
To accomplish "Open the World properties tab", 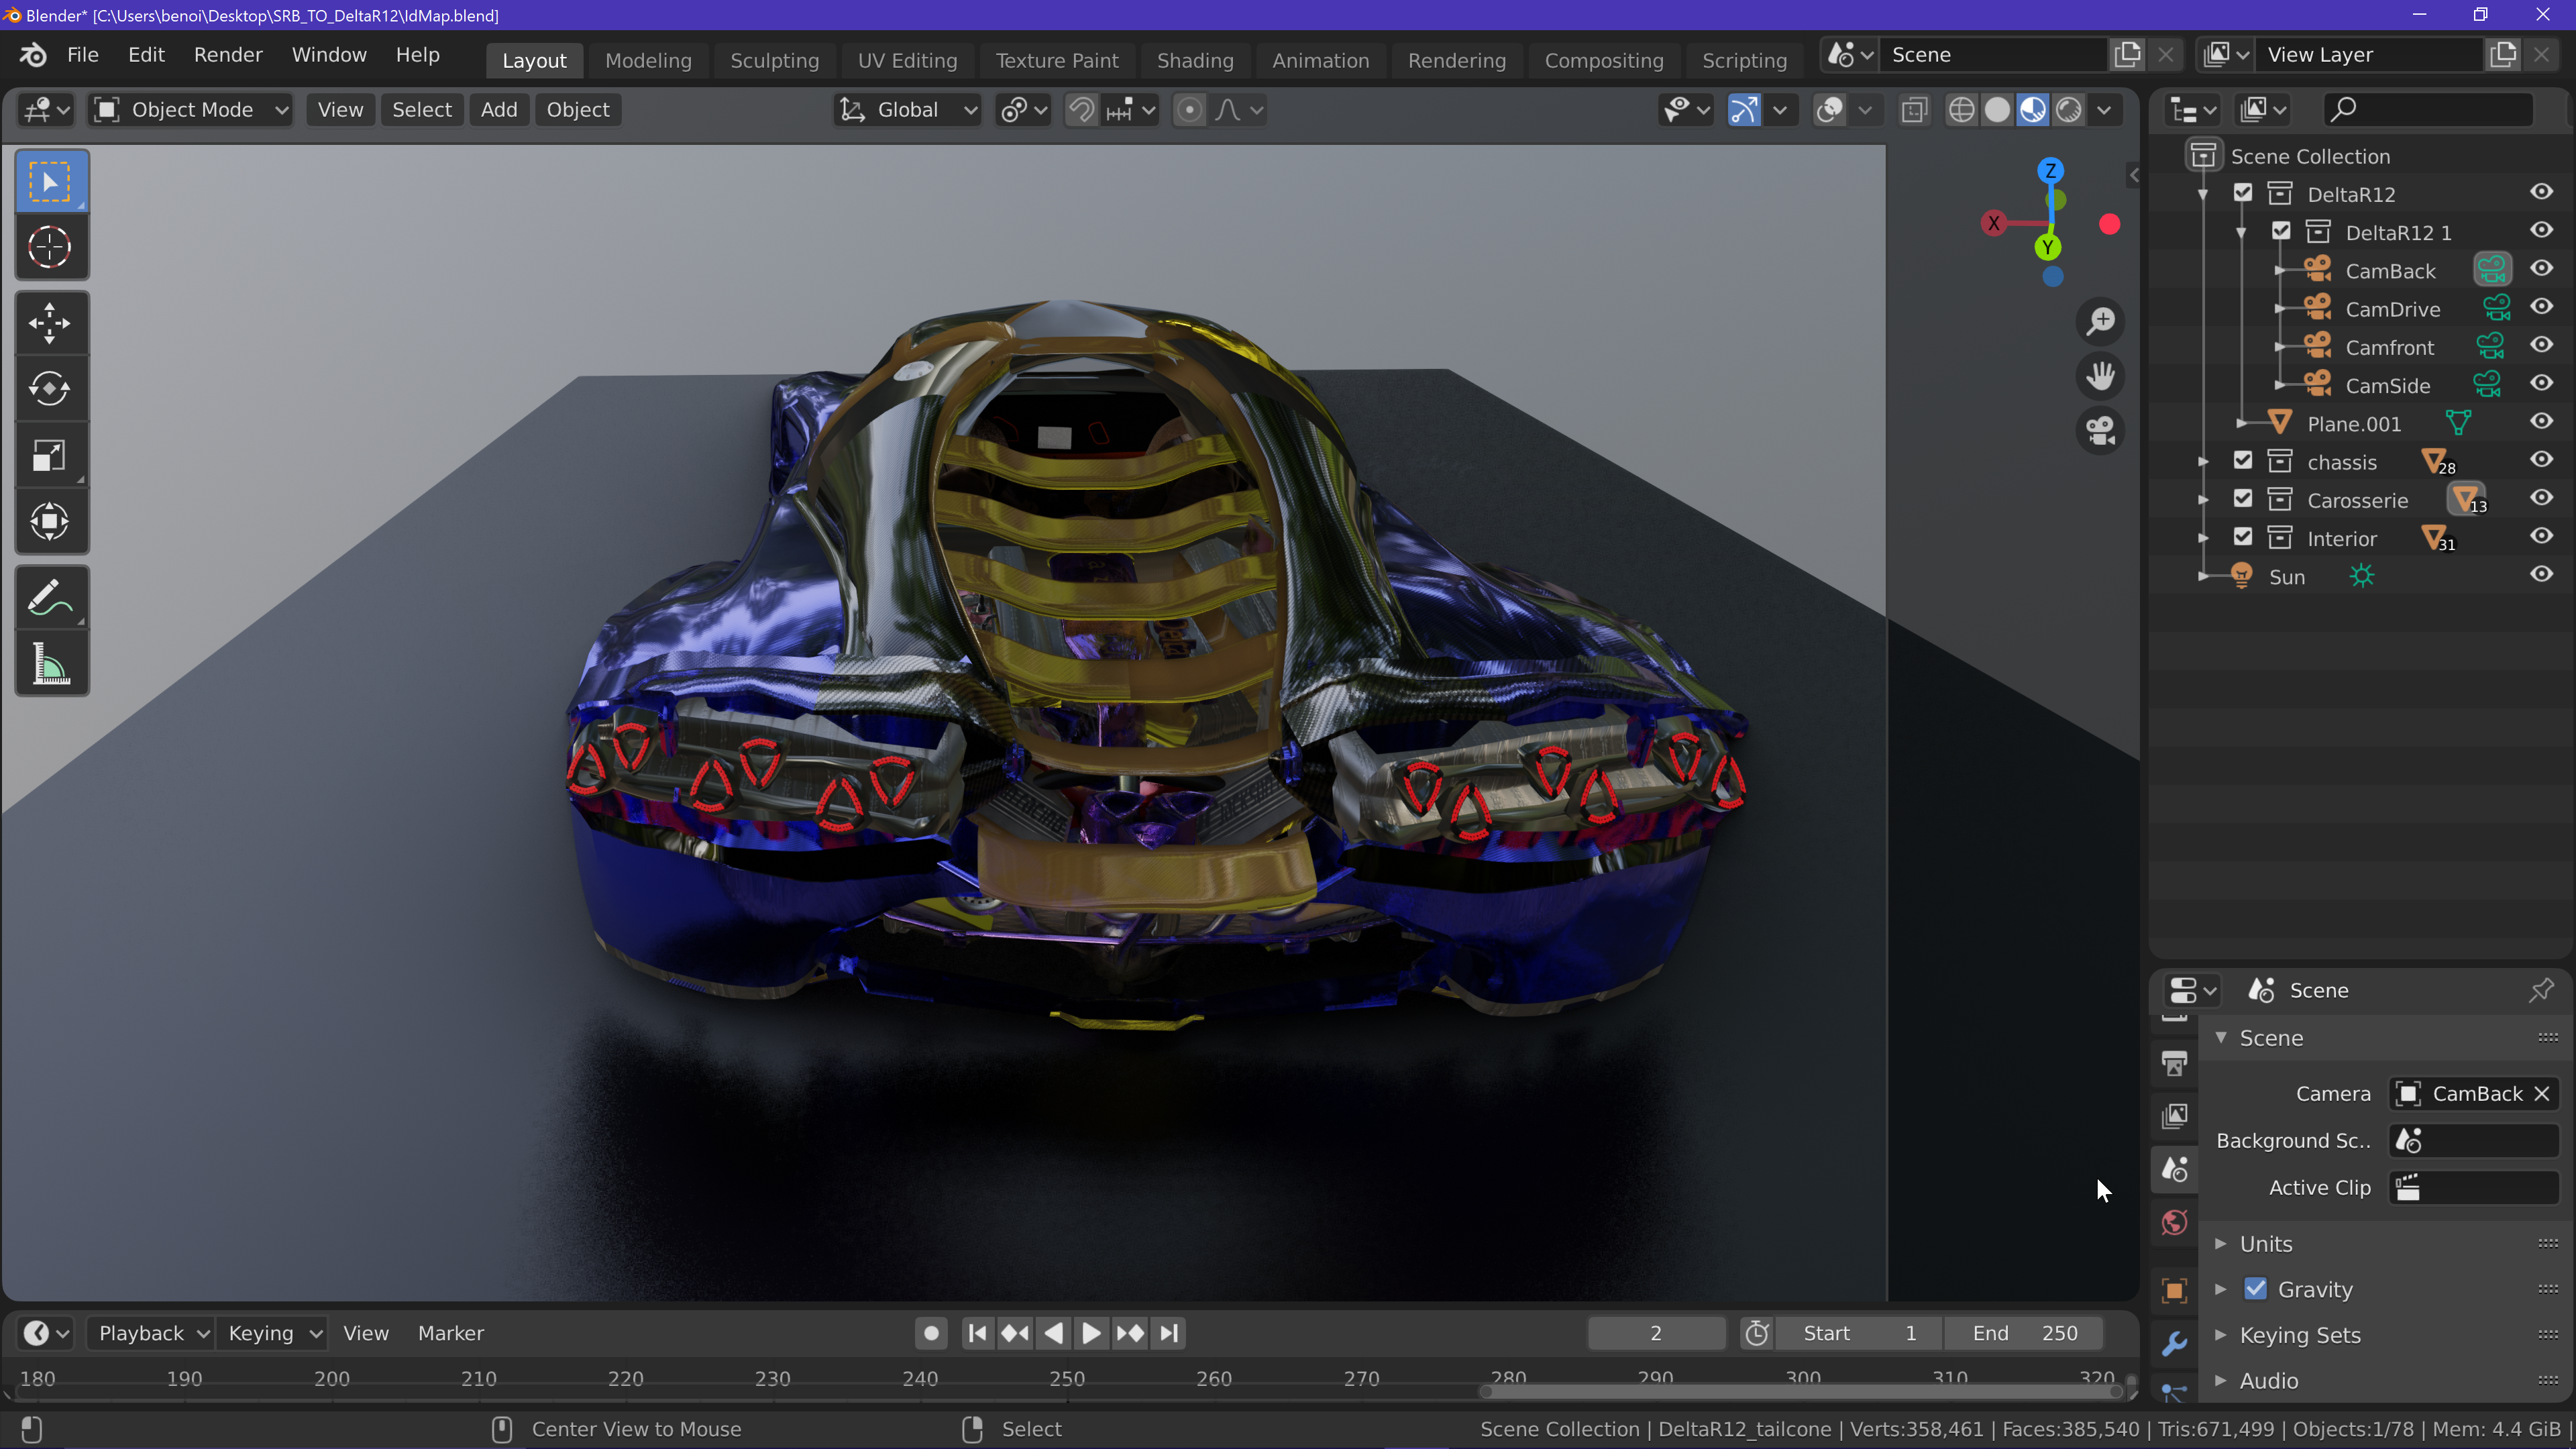I will tap(2174, 1223).
